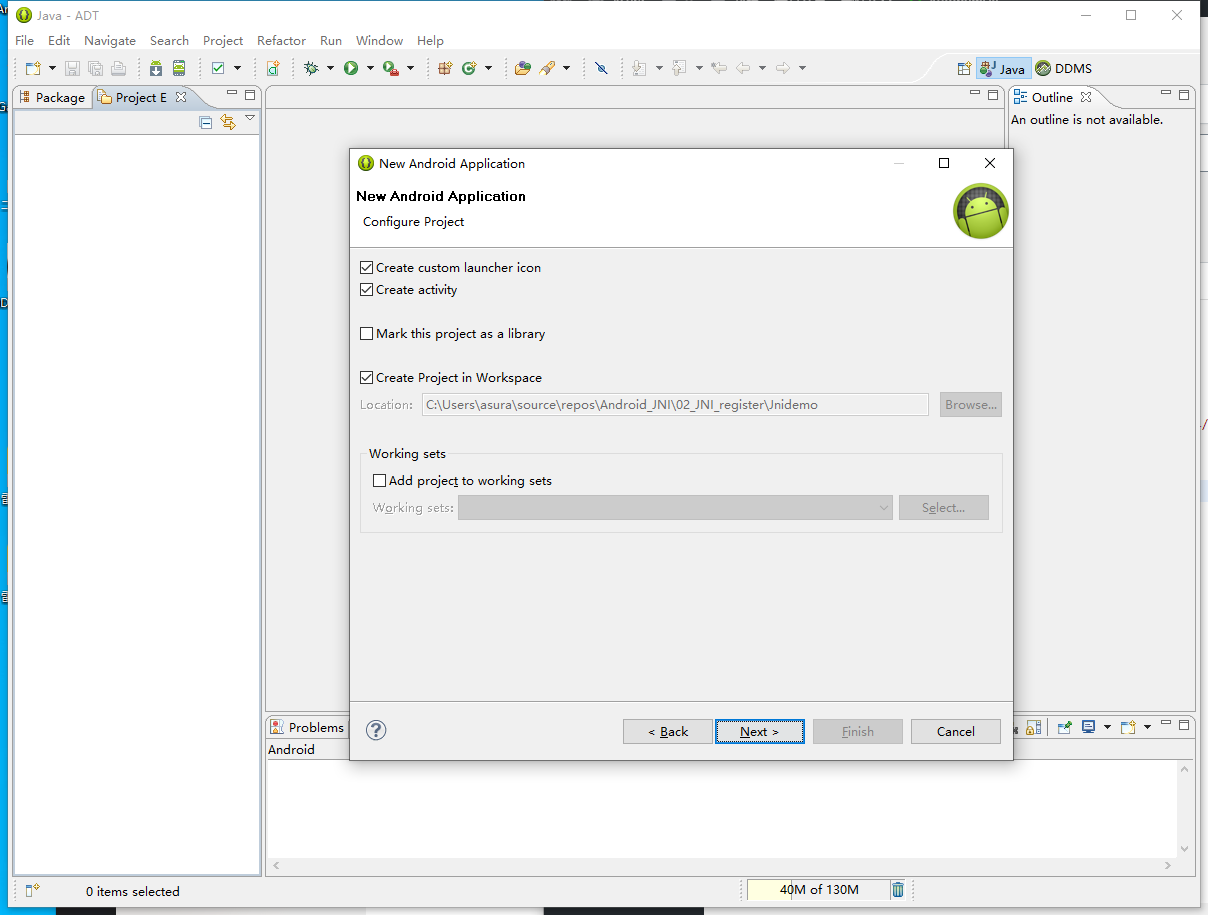Switch to the DDMS perspective
The height and width of the screenshot is (915, 1208).
(x=1064, y=69)
